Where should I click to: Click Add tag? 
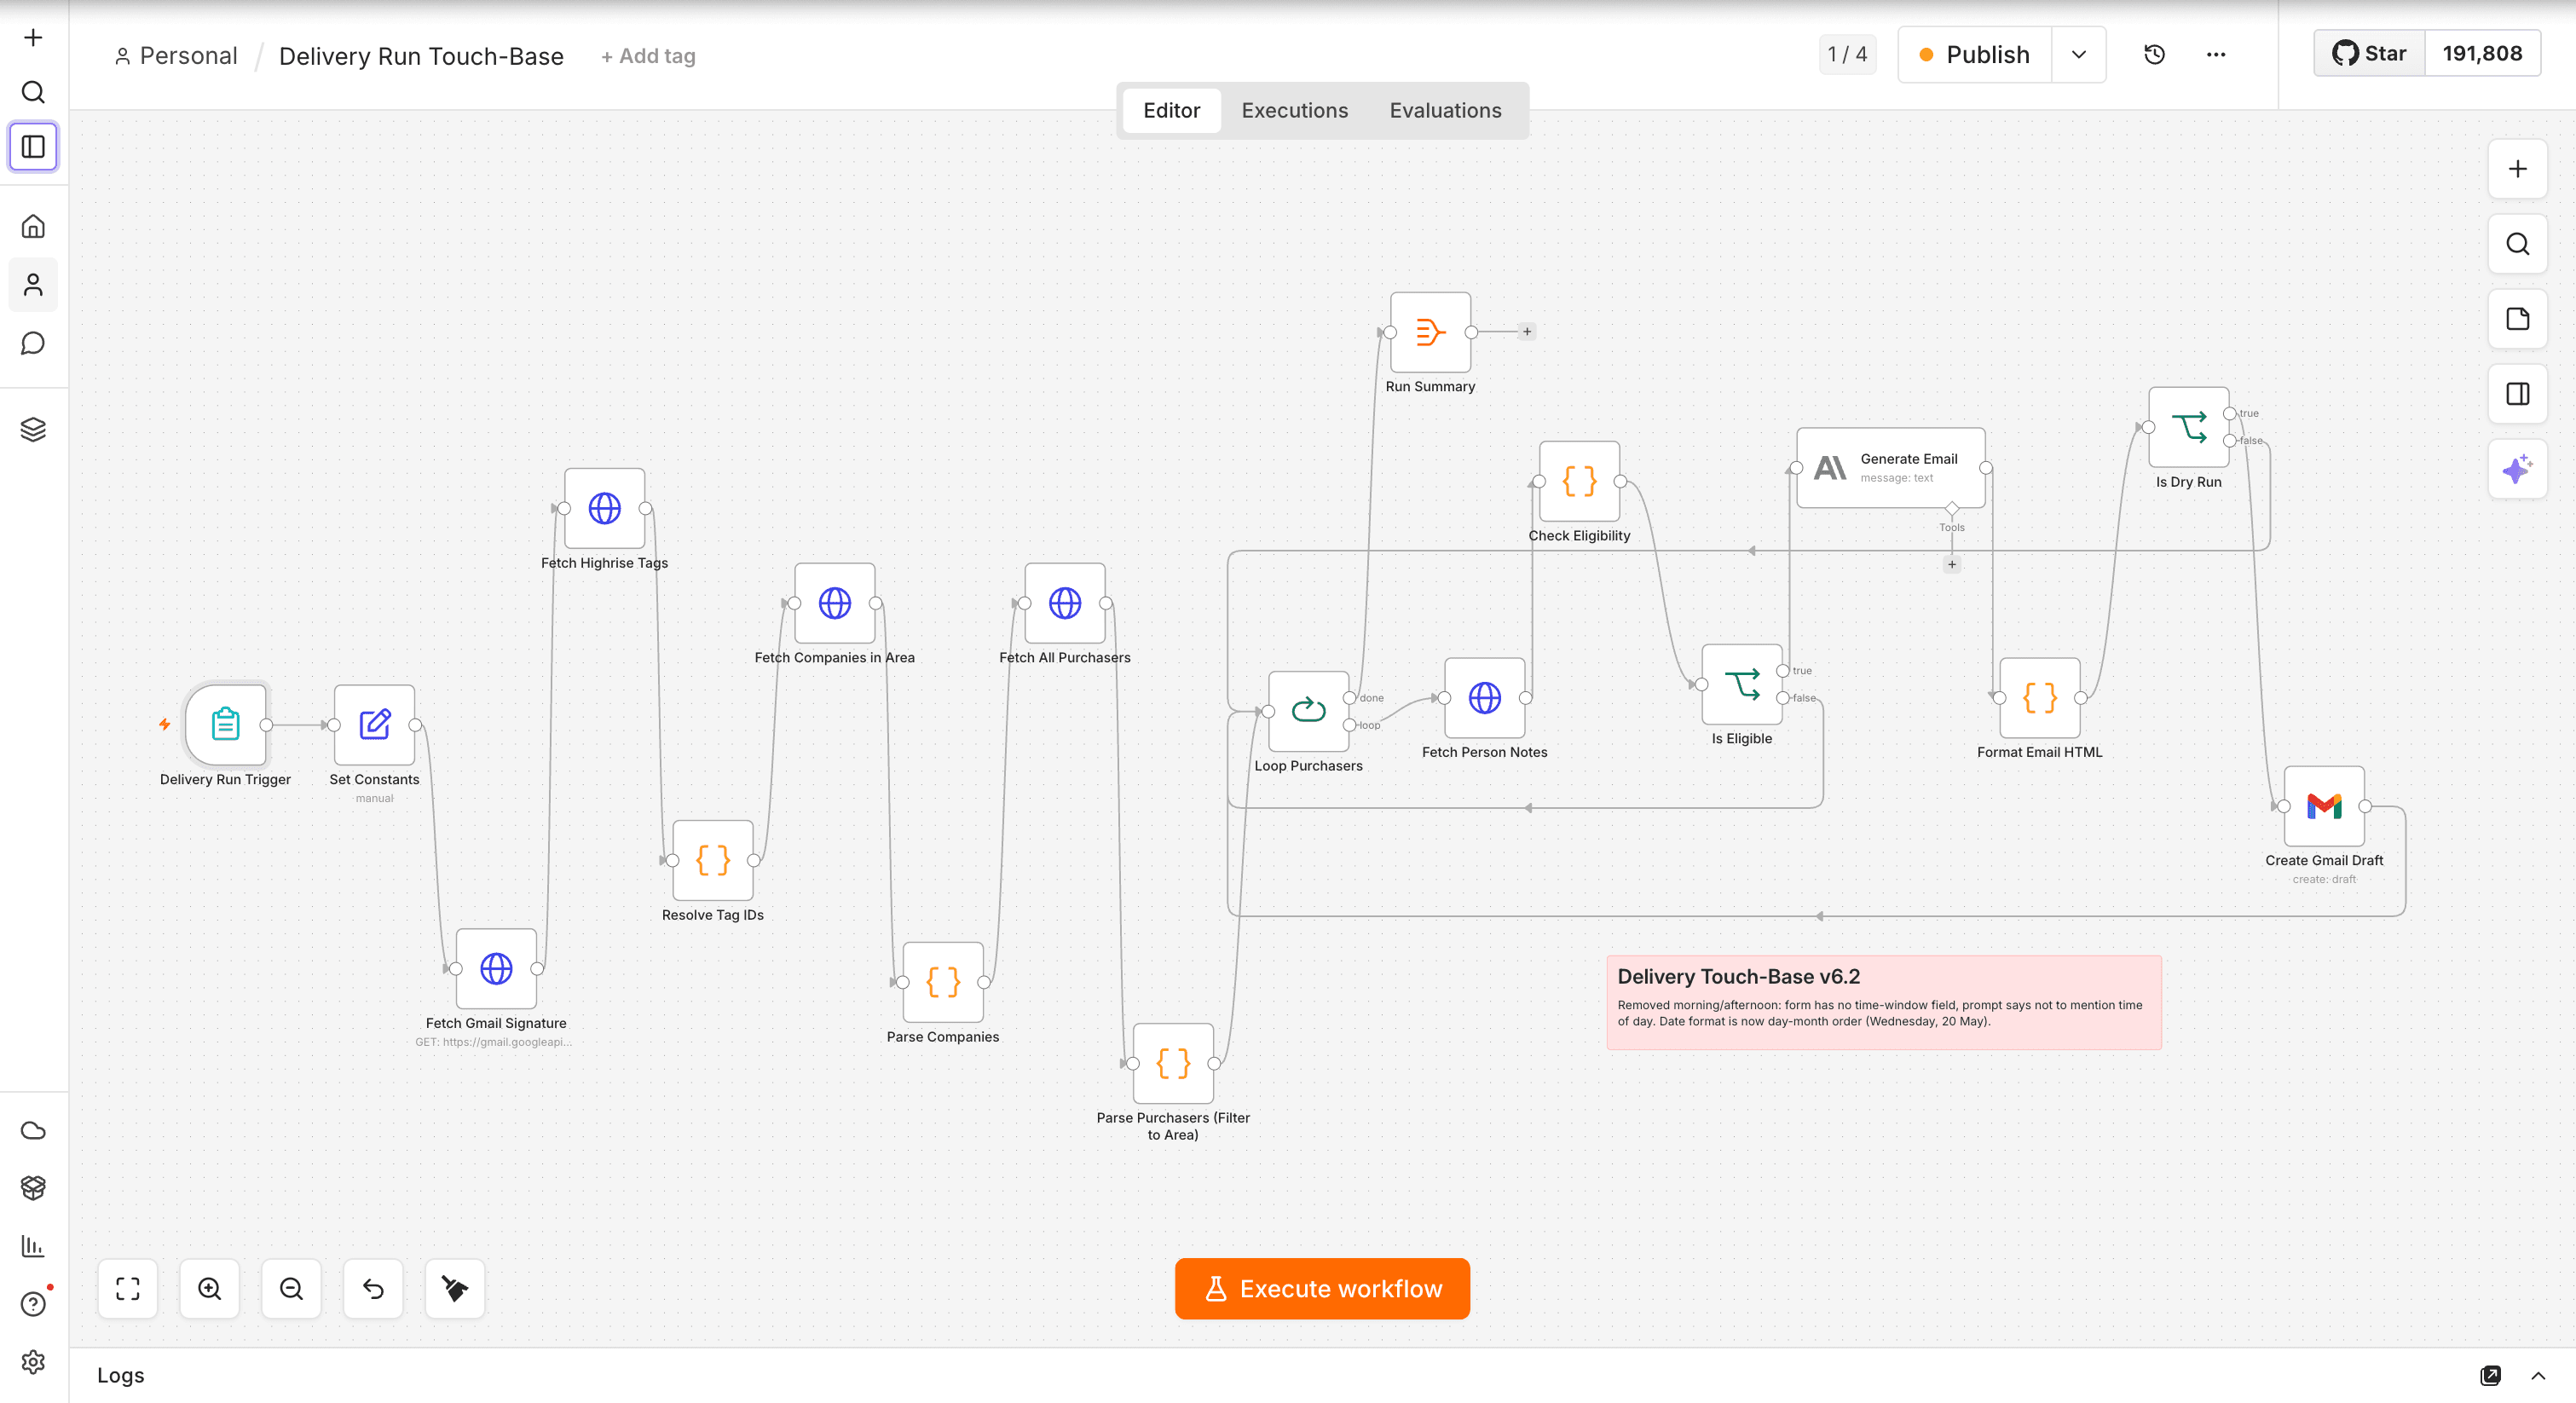648,56
